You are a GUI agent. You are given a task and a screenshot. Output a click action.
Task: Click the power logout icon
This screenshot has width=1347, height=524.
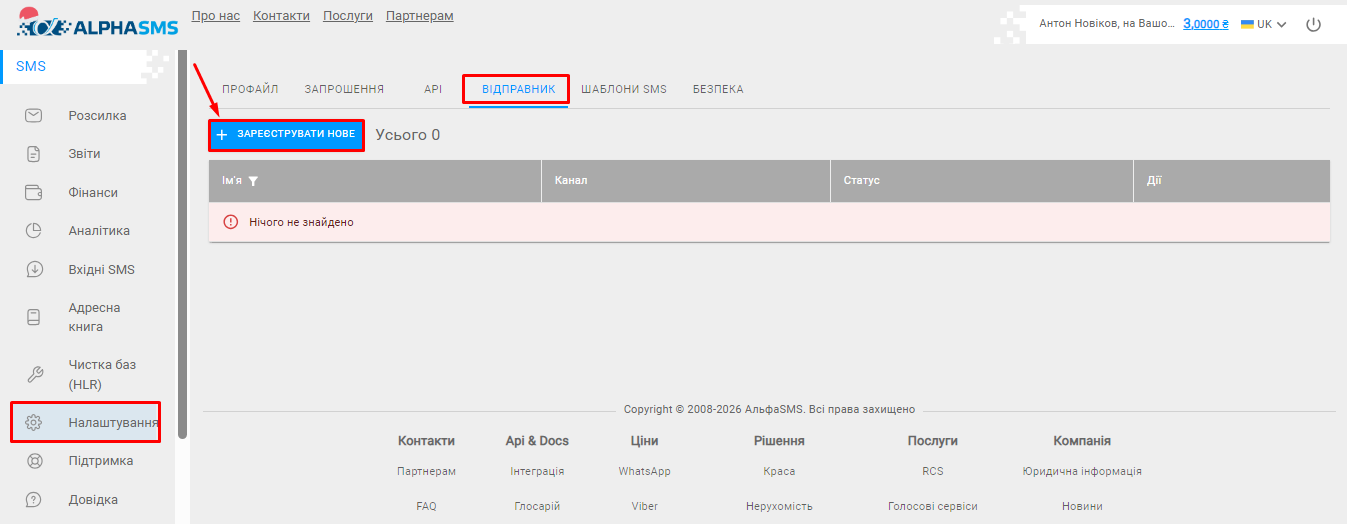click(x=1314, y=24)
